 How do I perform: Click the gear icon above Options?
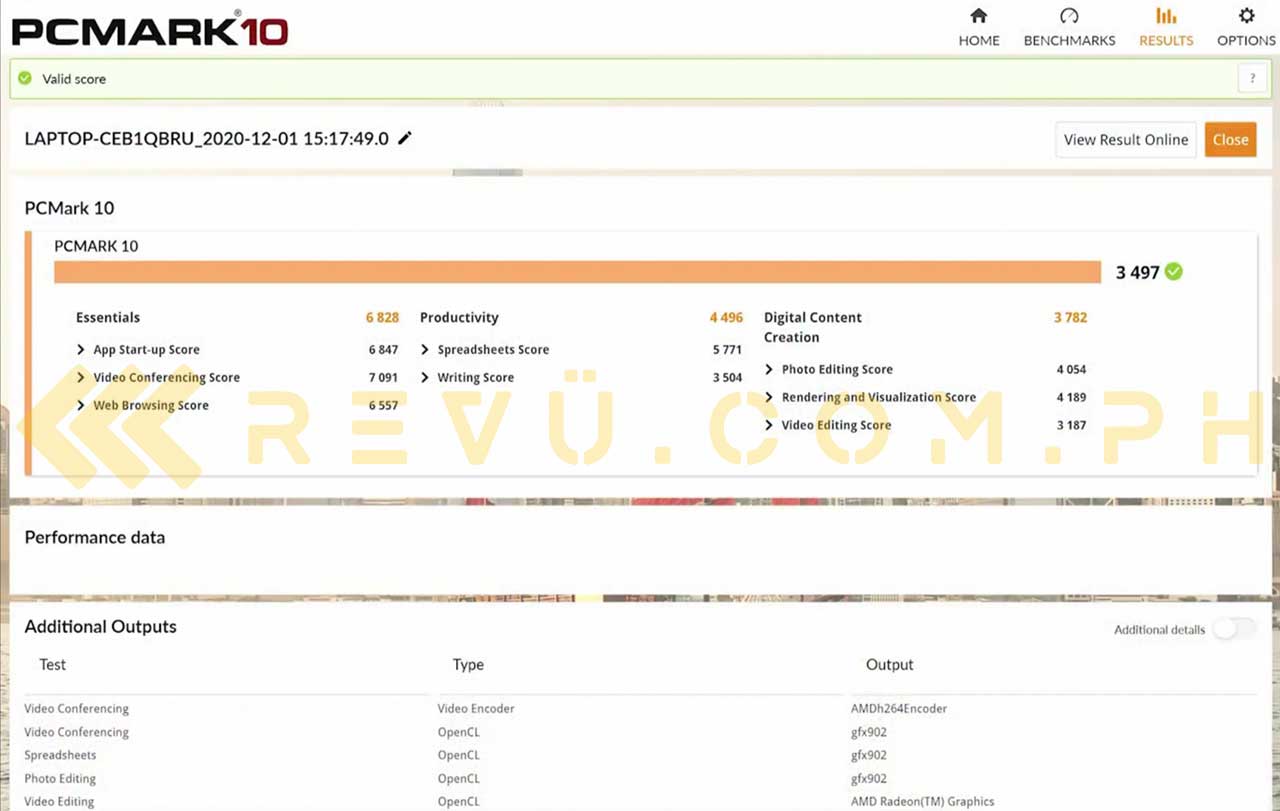coord(1246,16)
